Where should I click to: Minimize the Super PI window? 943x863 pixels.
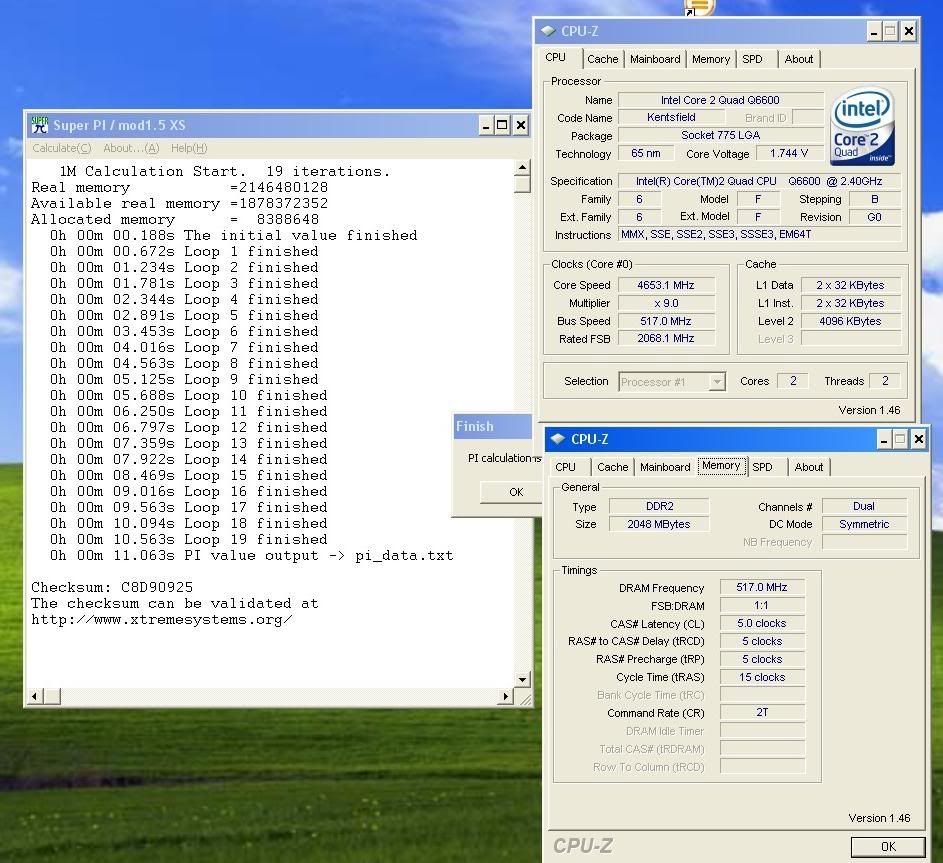pyautogui.click(x=486, y=125)
